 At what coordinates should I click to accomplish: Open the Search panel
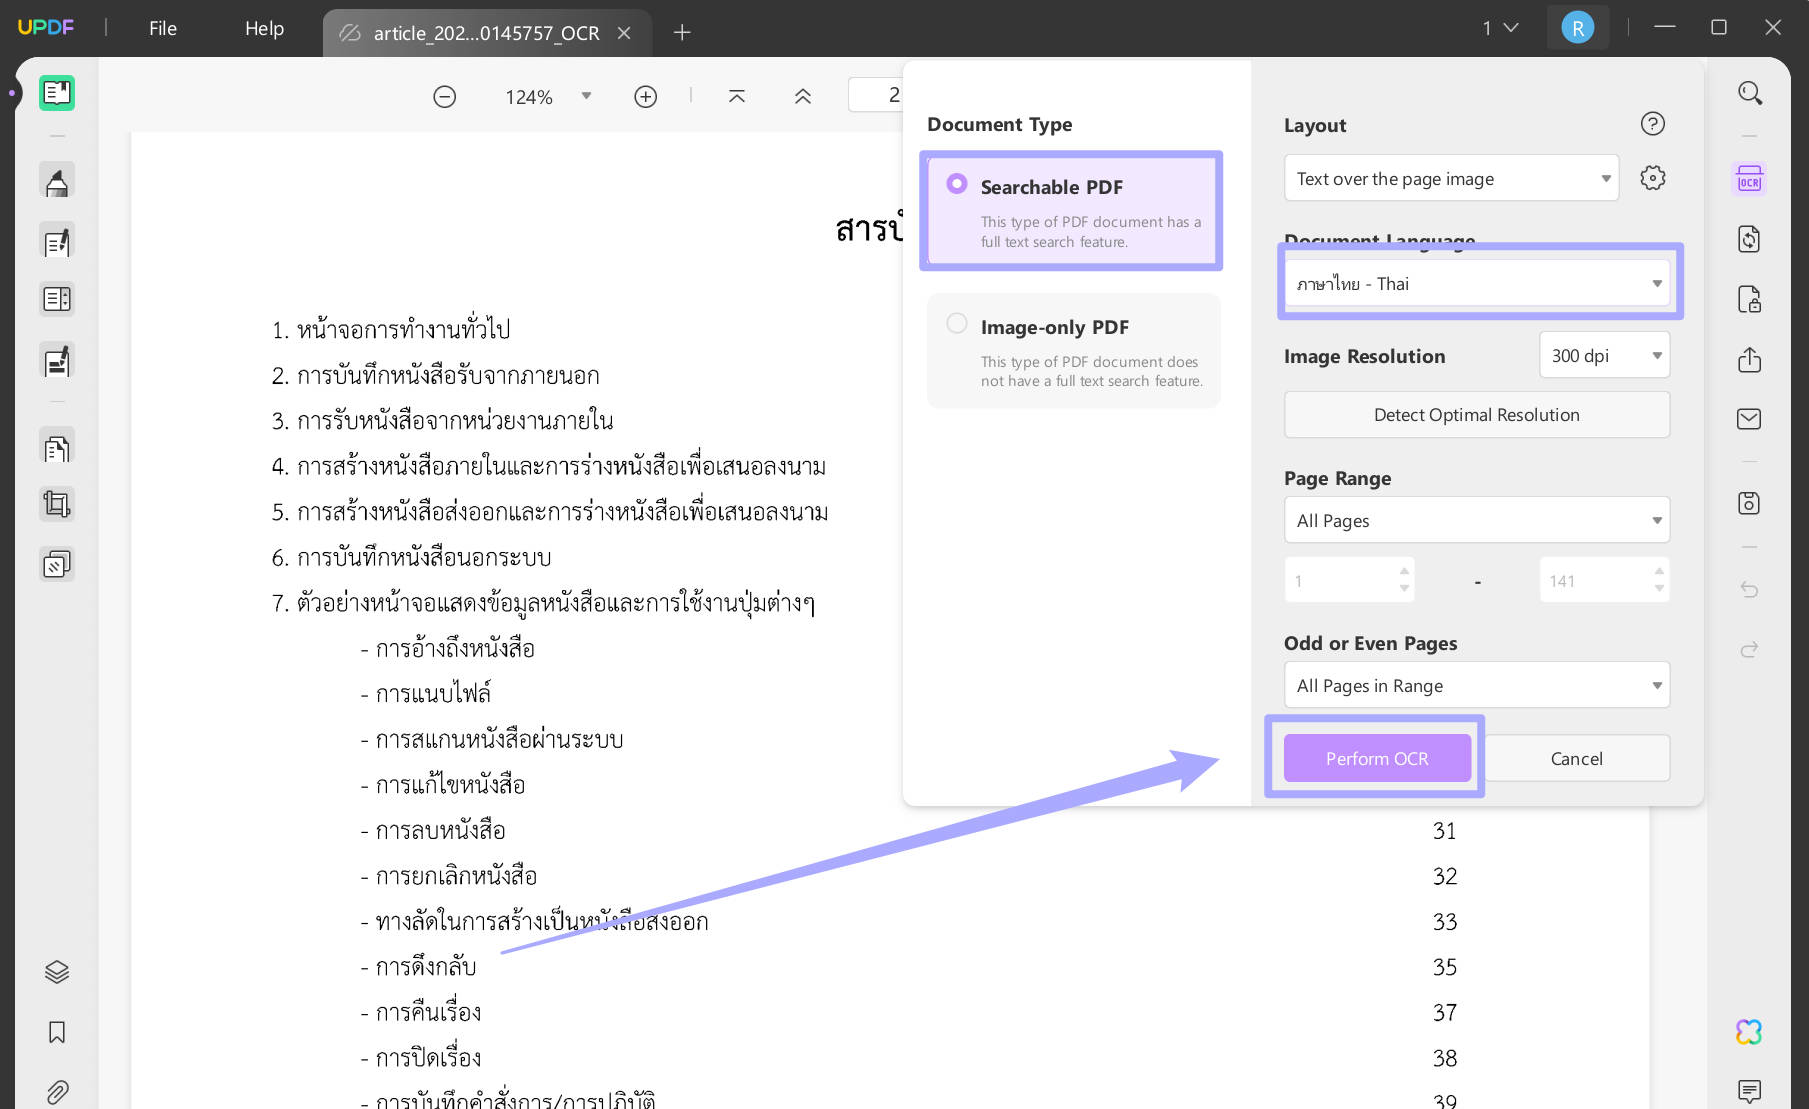coord(1750,92)
